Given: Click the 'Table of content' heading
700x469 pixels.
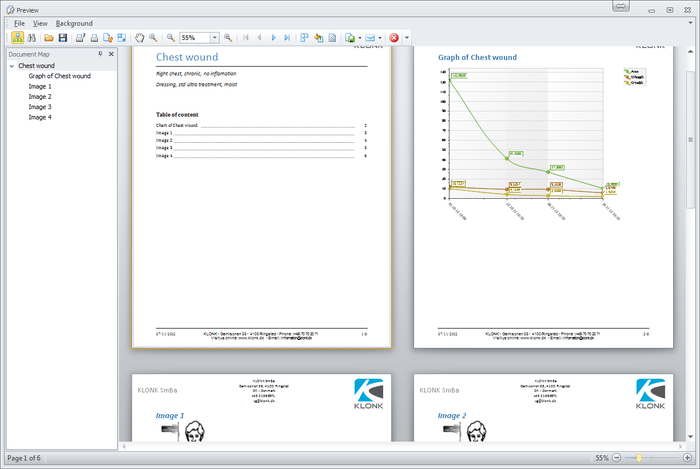Looking at the screenshot, I should click(x=177, y=115).
